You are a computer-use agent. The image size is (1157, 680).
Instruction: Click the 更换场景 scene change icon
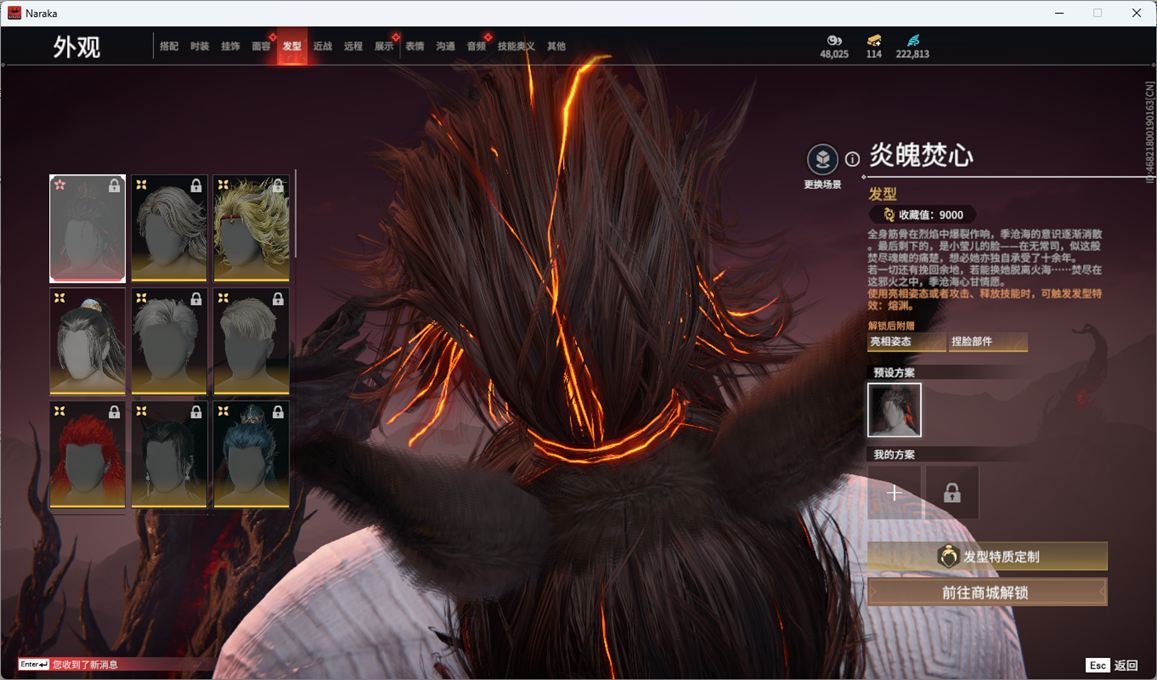pyautogui.click(x=822, y=159)
